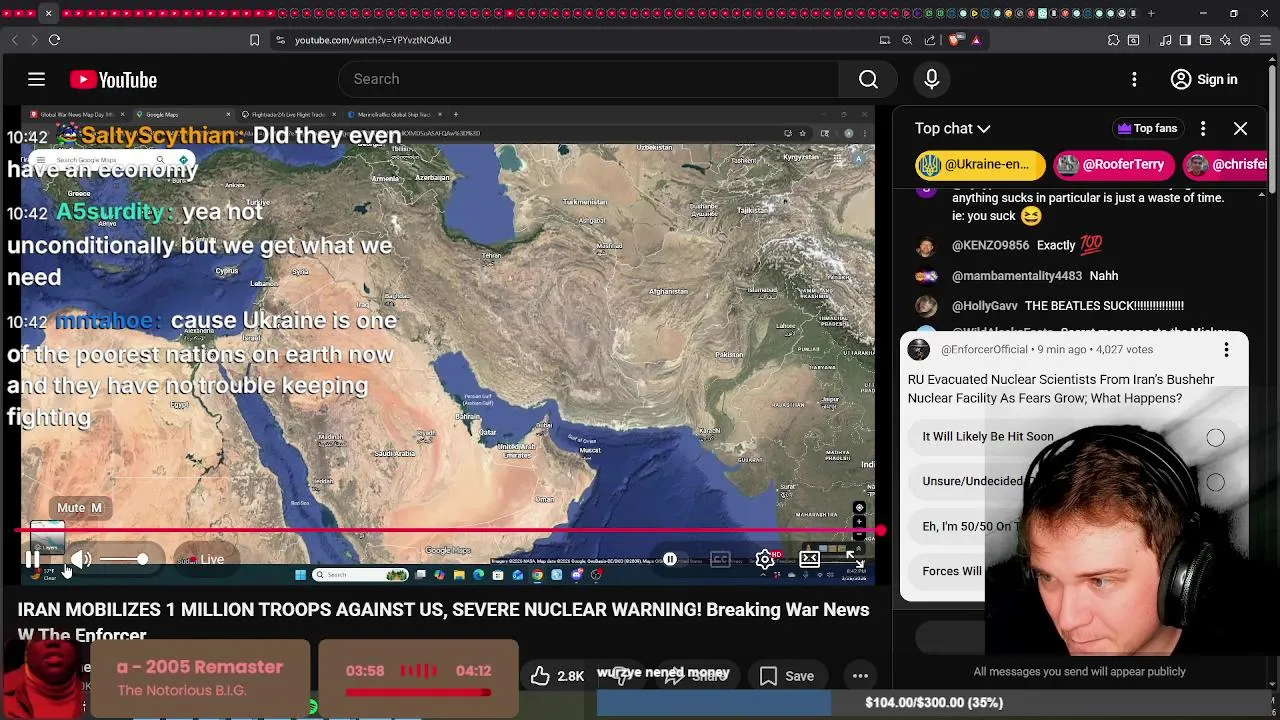Click the Brave back navigation arrow
The width and height of the screenshot is (1280, 720).
[x=14, y=40]
